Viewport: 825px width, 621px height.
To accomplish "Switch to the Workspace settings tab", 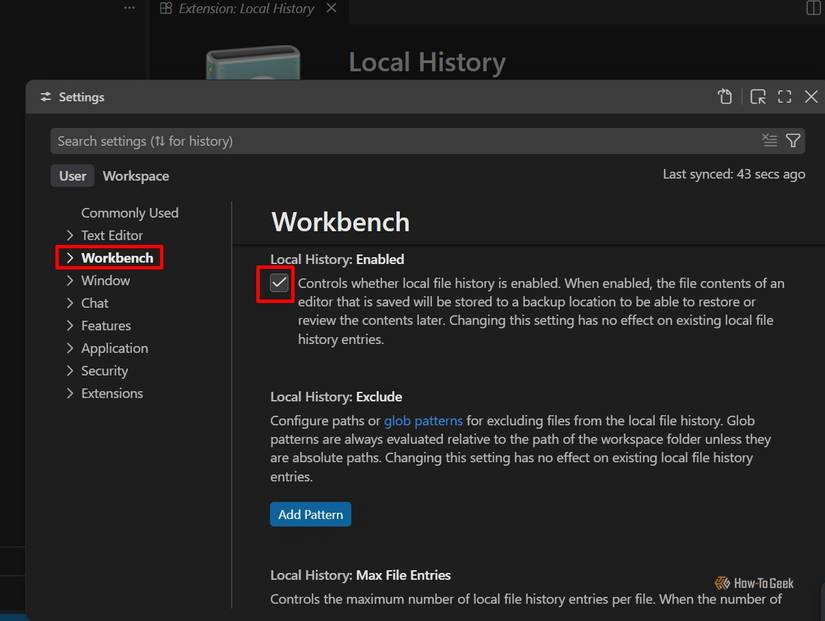I will (x=136, y=176).
